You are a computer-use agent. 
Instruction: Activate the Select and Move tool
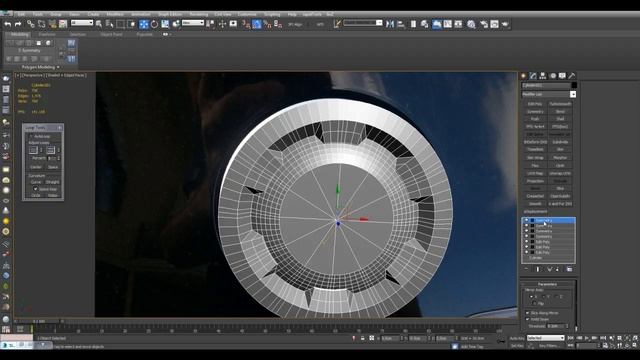[x=144, y=24]
